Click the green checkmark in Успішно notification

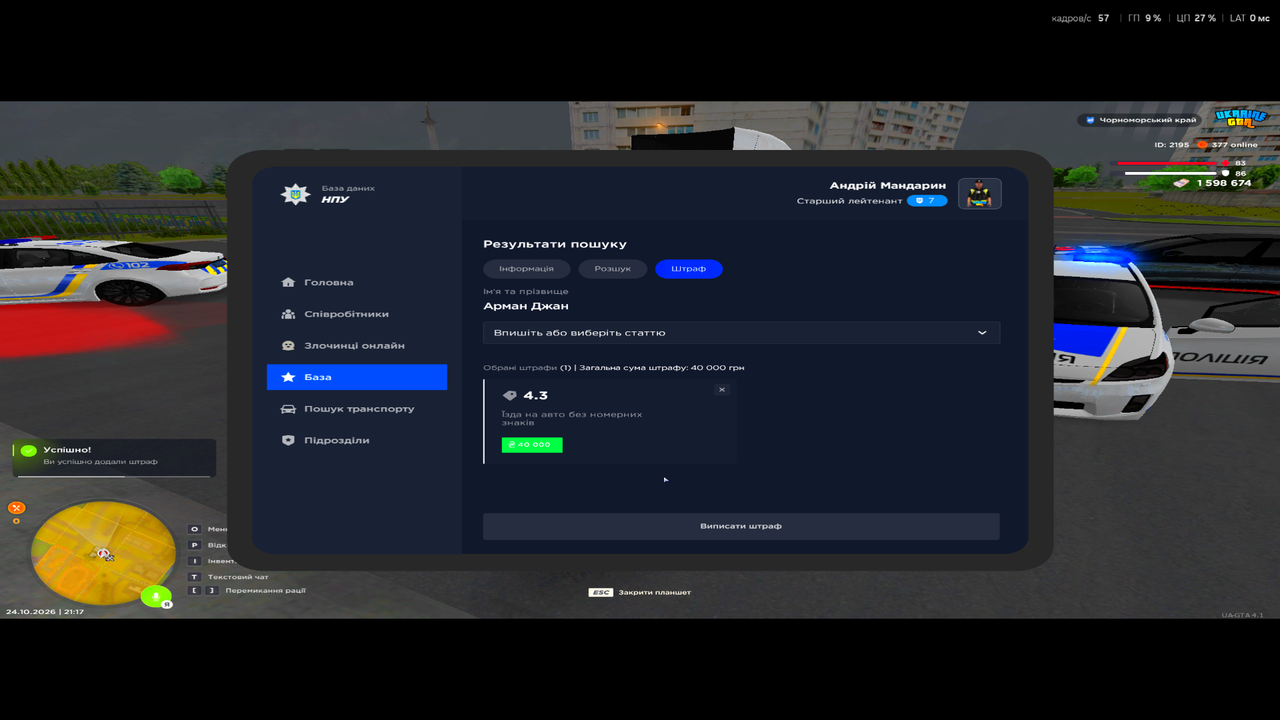pos(28,452)
